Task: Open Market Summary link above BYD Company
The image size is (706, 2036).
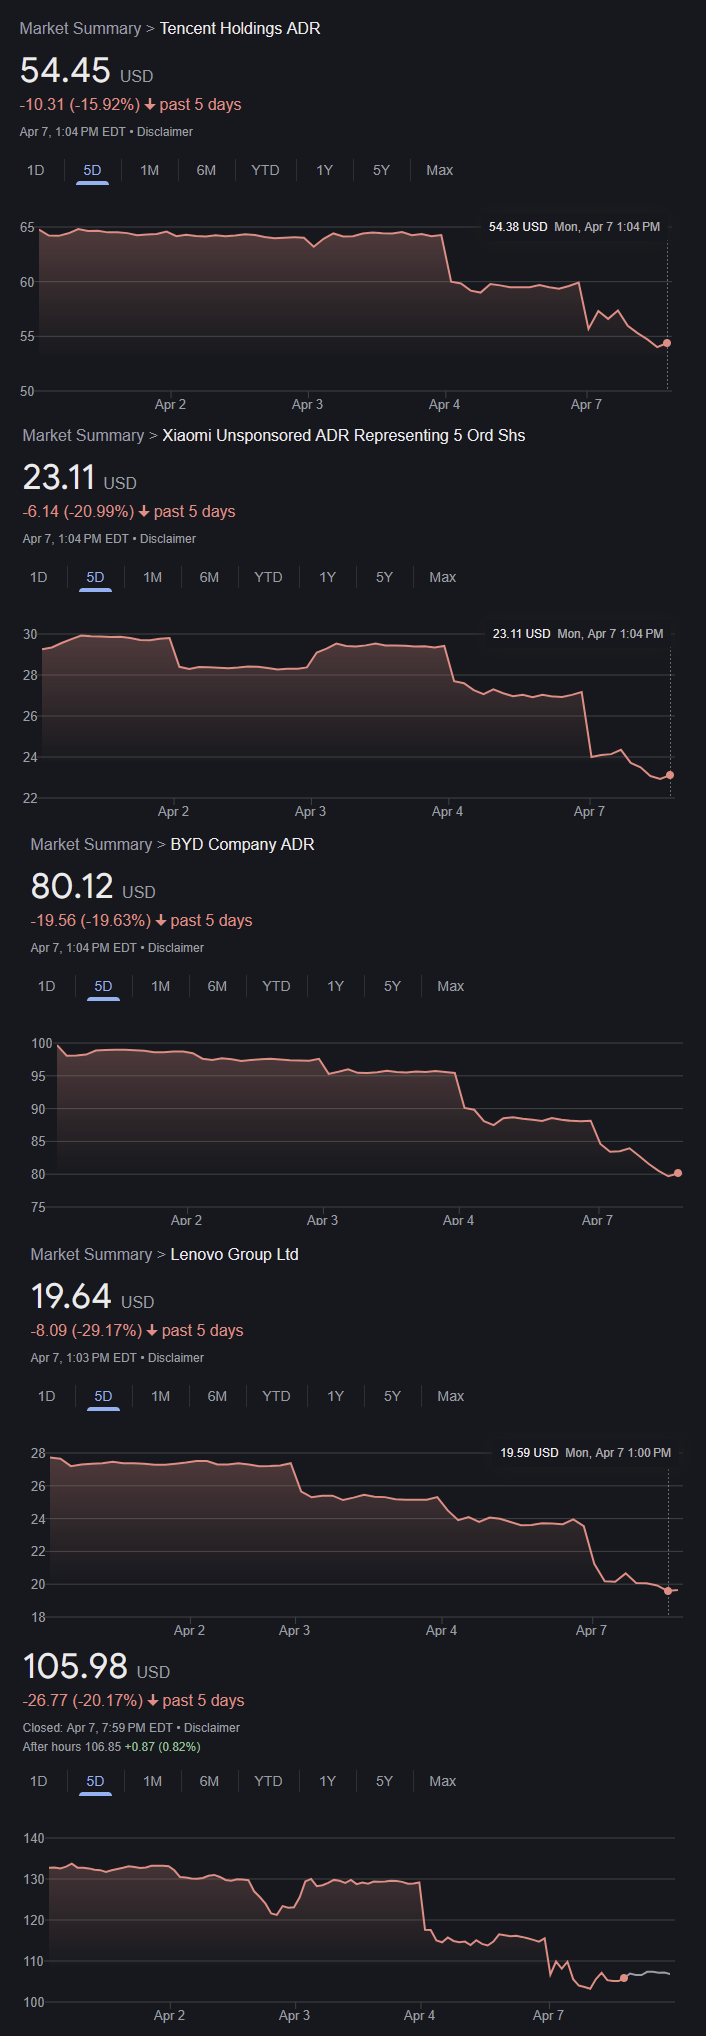Action: point(91,844)
